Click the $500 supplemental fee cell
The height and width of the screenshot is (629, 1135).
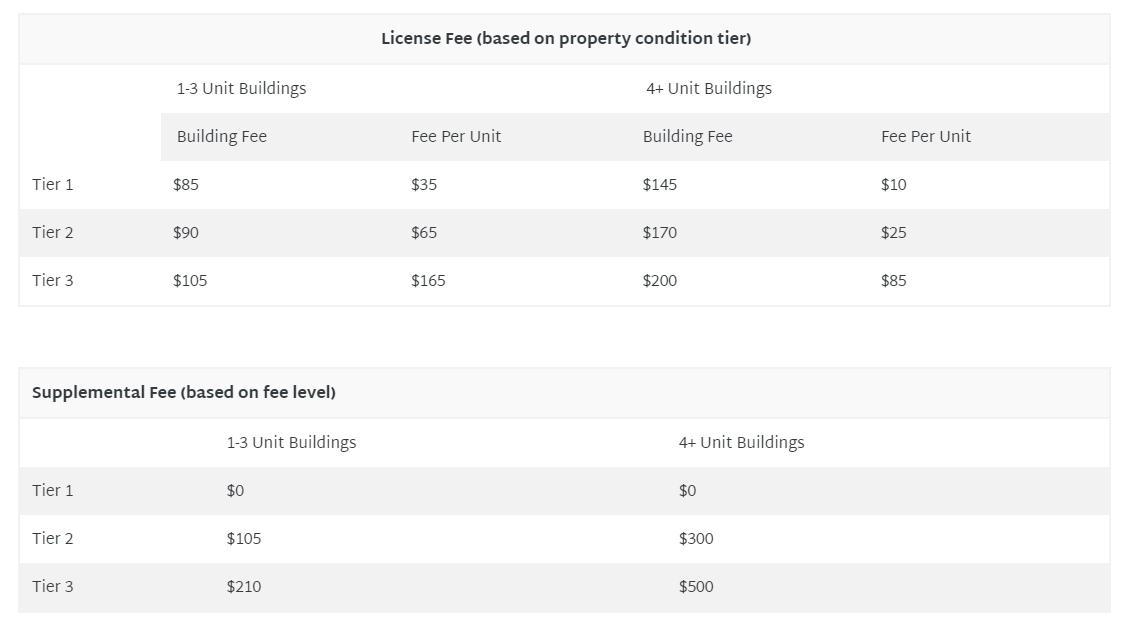tap(696, 587)
